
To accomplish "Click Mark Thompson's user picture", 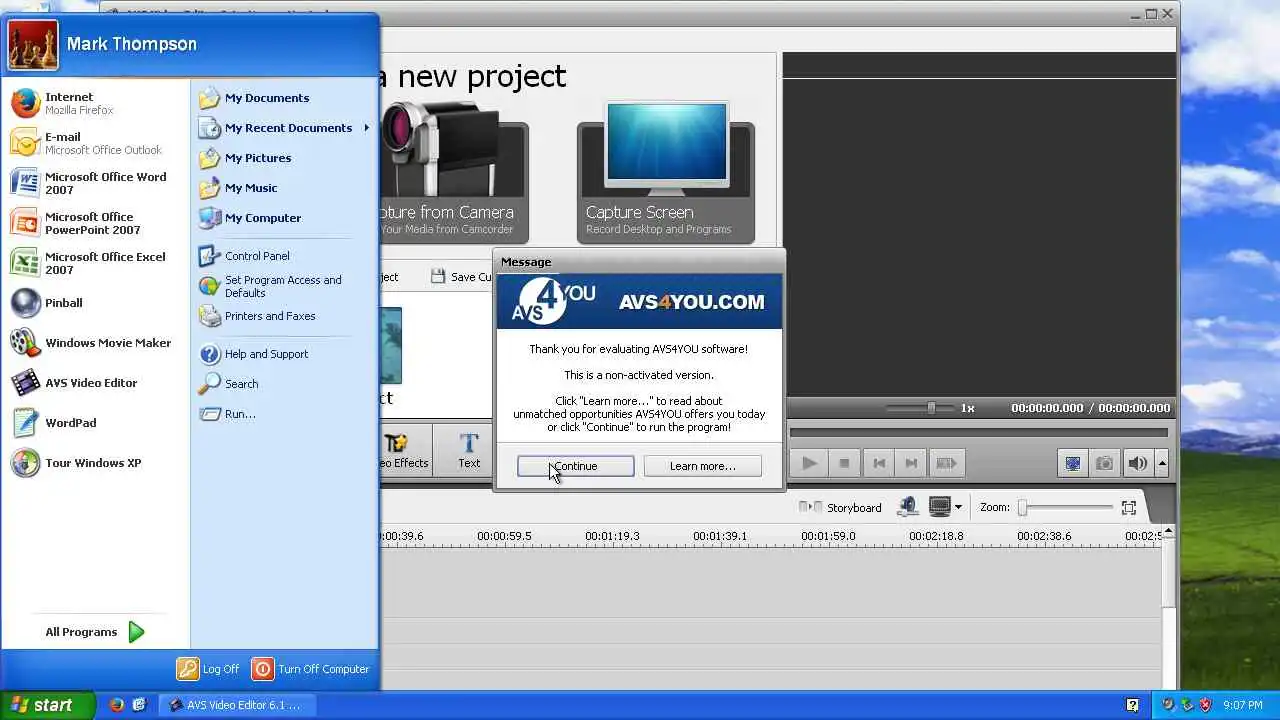I will coord(33,44).
